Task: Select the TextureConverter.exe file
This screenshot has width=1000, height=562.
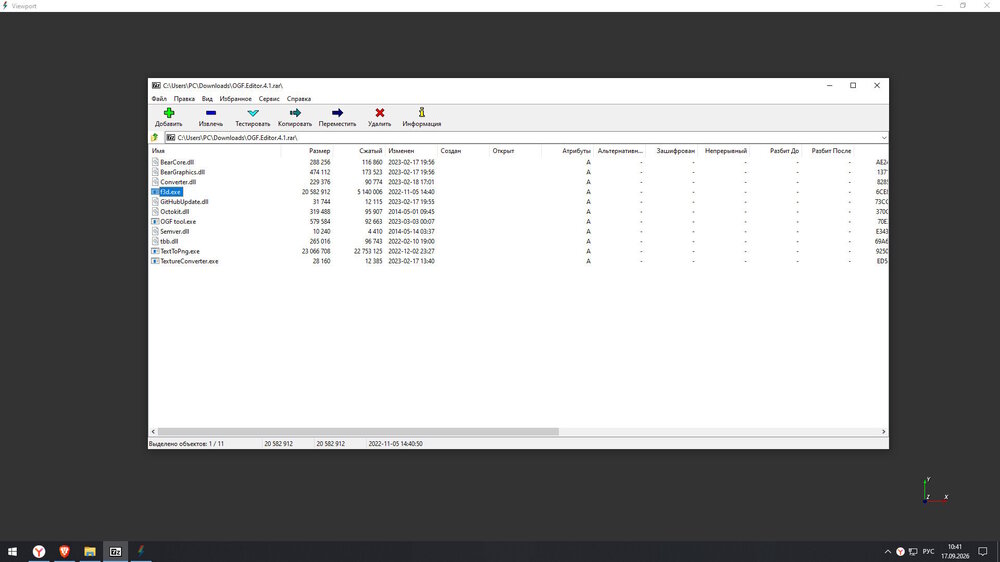Action: tap(189, 261)
